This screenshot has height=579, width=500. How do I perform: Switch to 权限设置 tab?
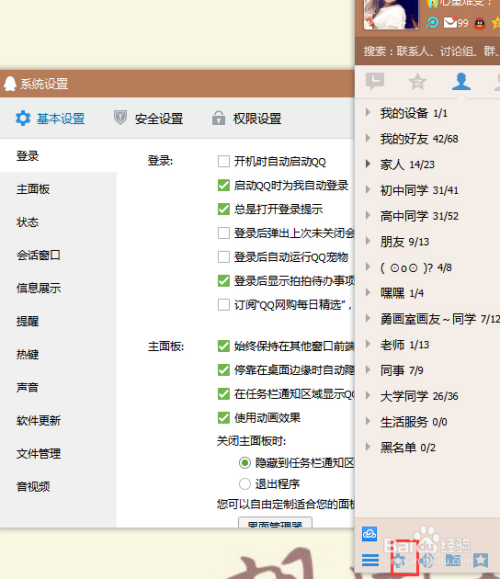coord(246,119)
